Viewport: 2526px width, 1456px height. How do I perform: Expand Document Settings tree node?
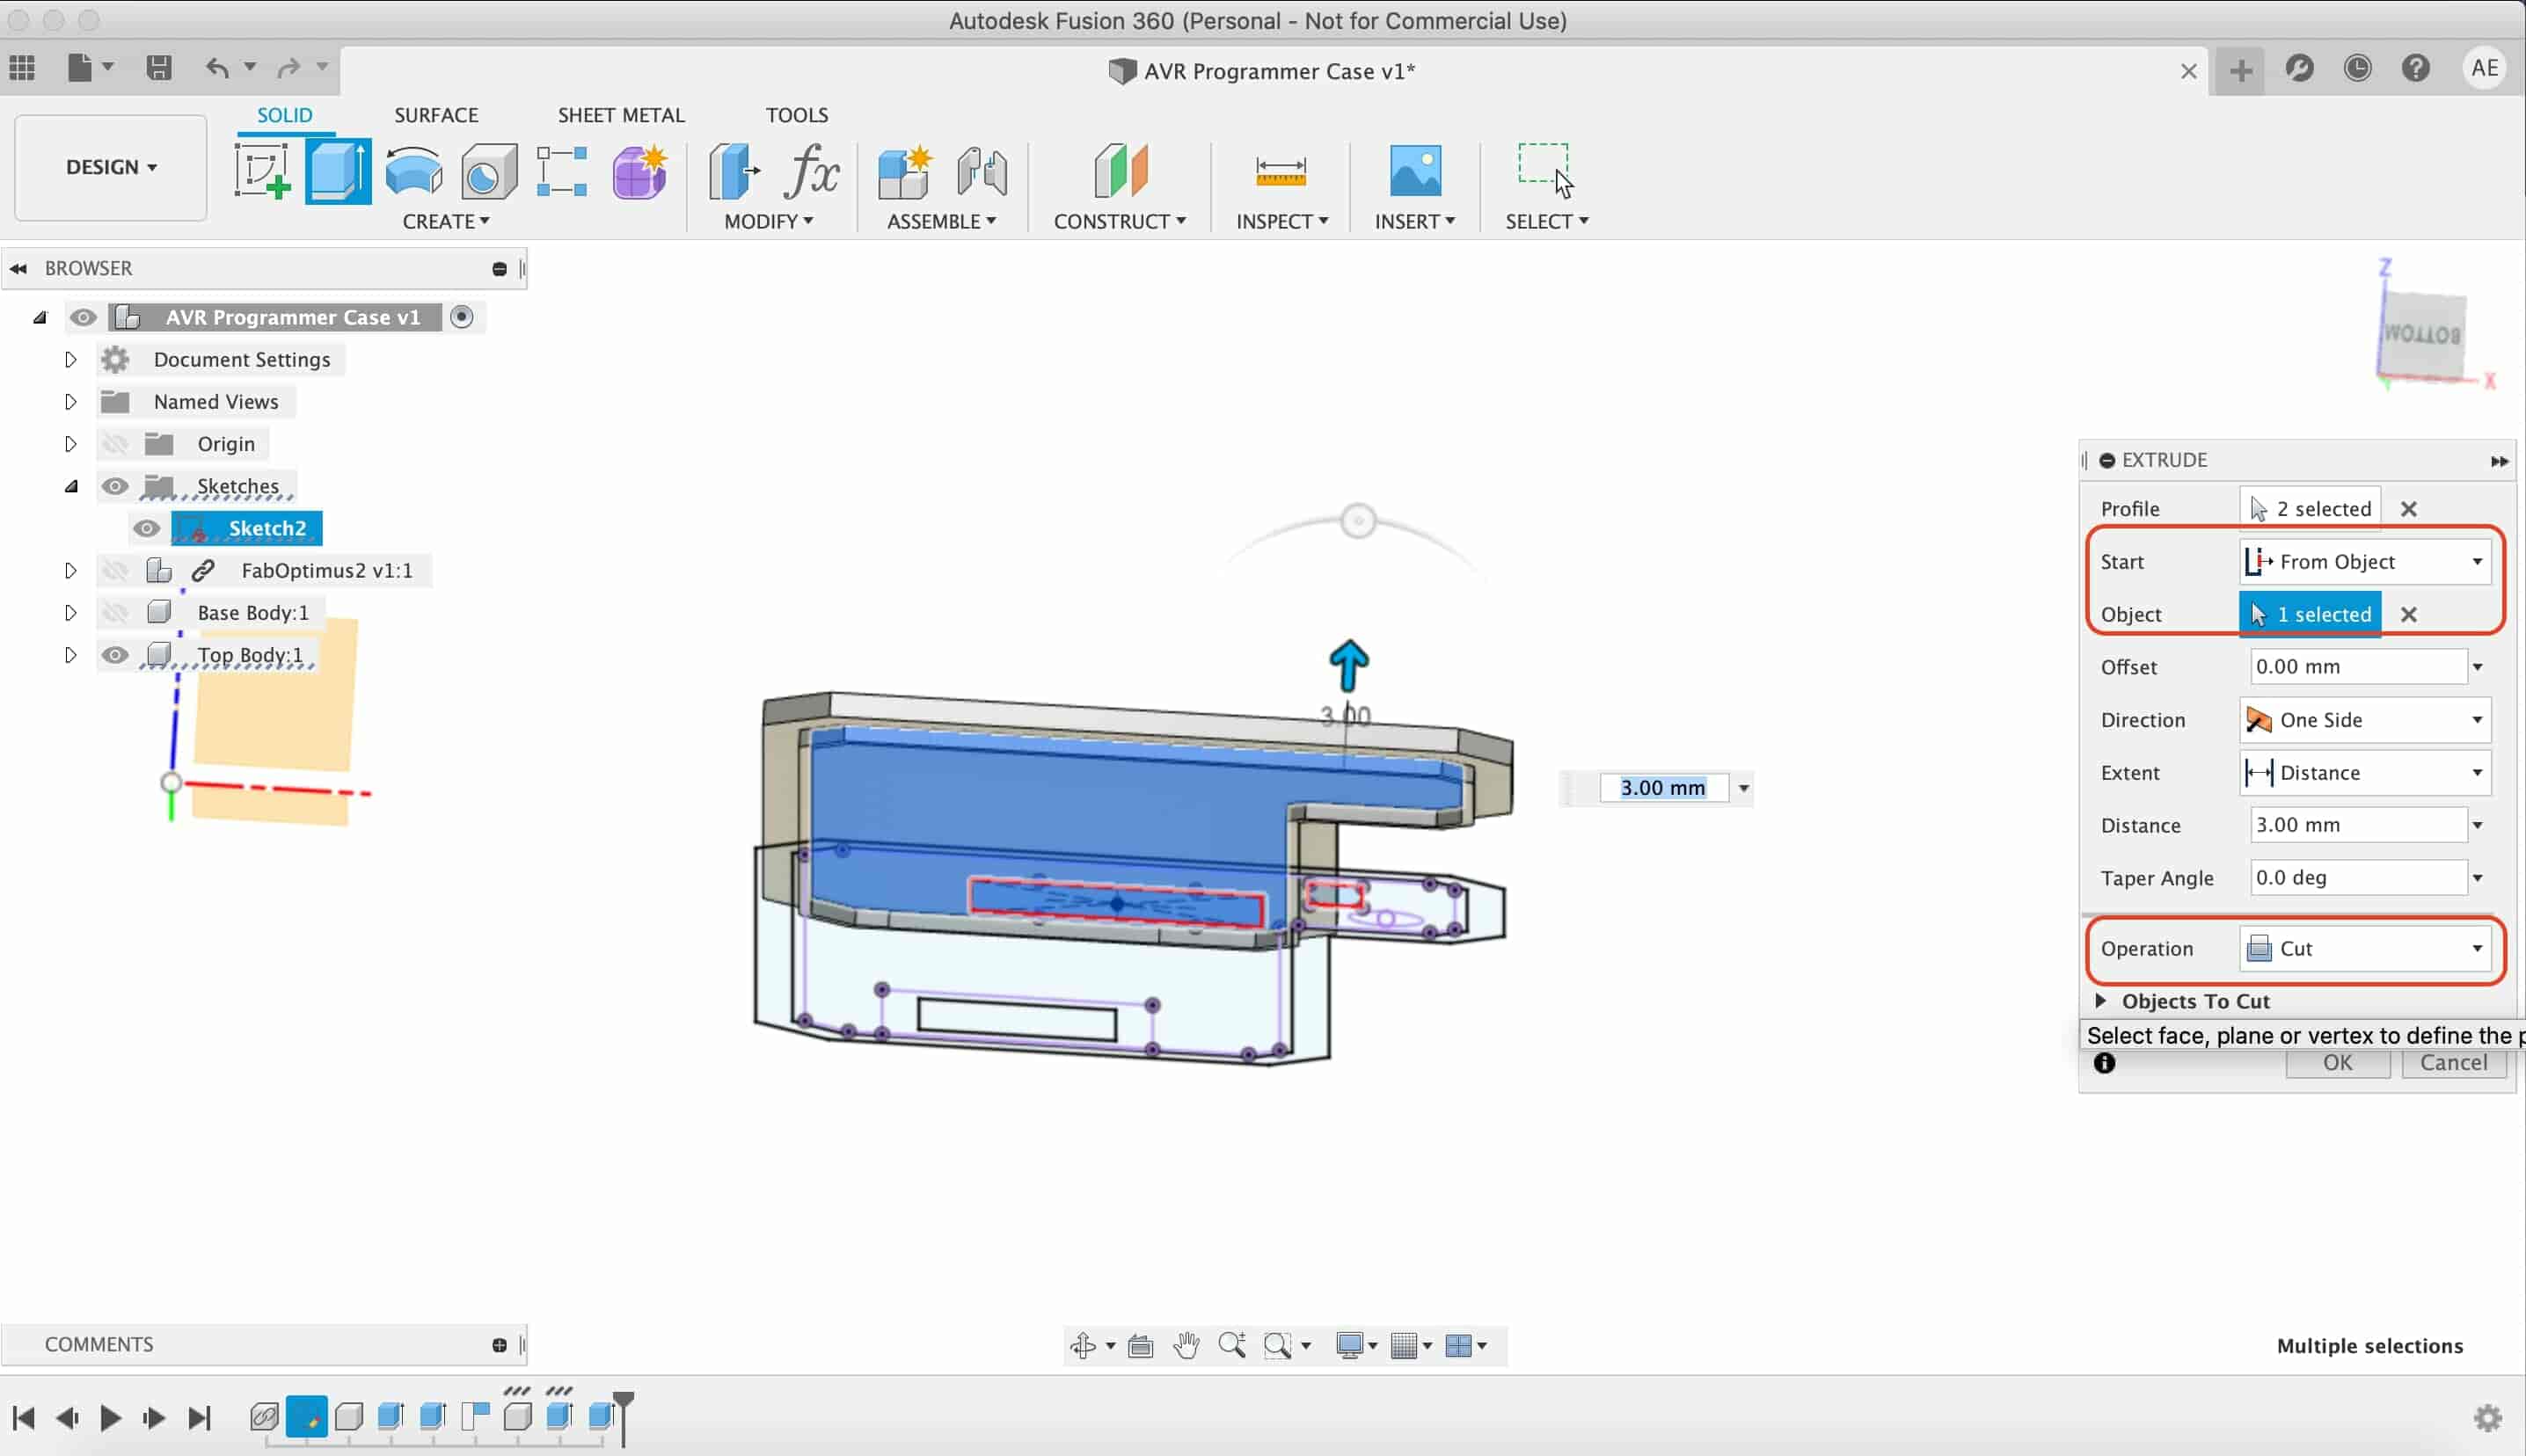[x=70, y=359]
